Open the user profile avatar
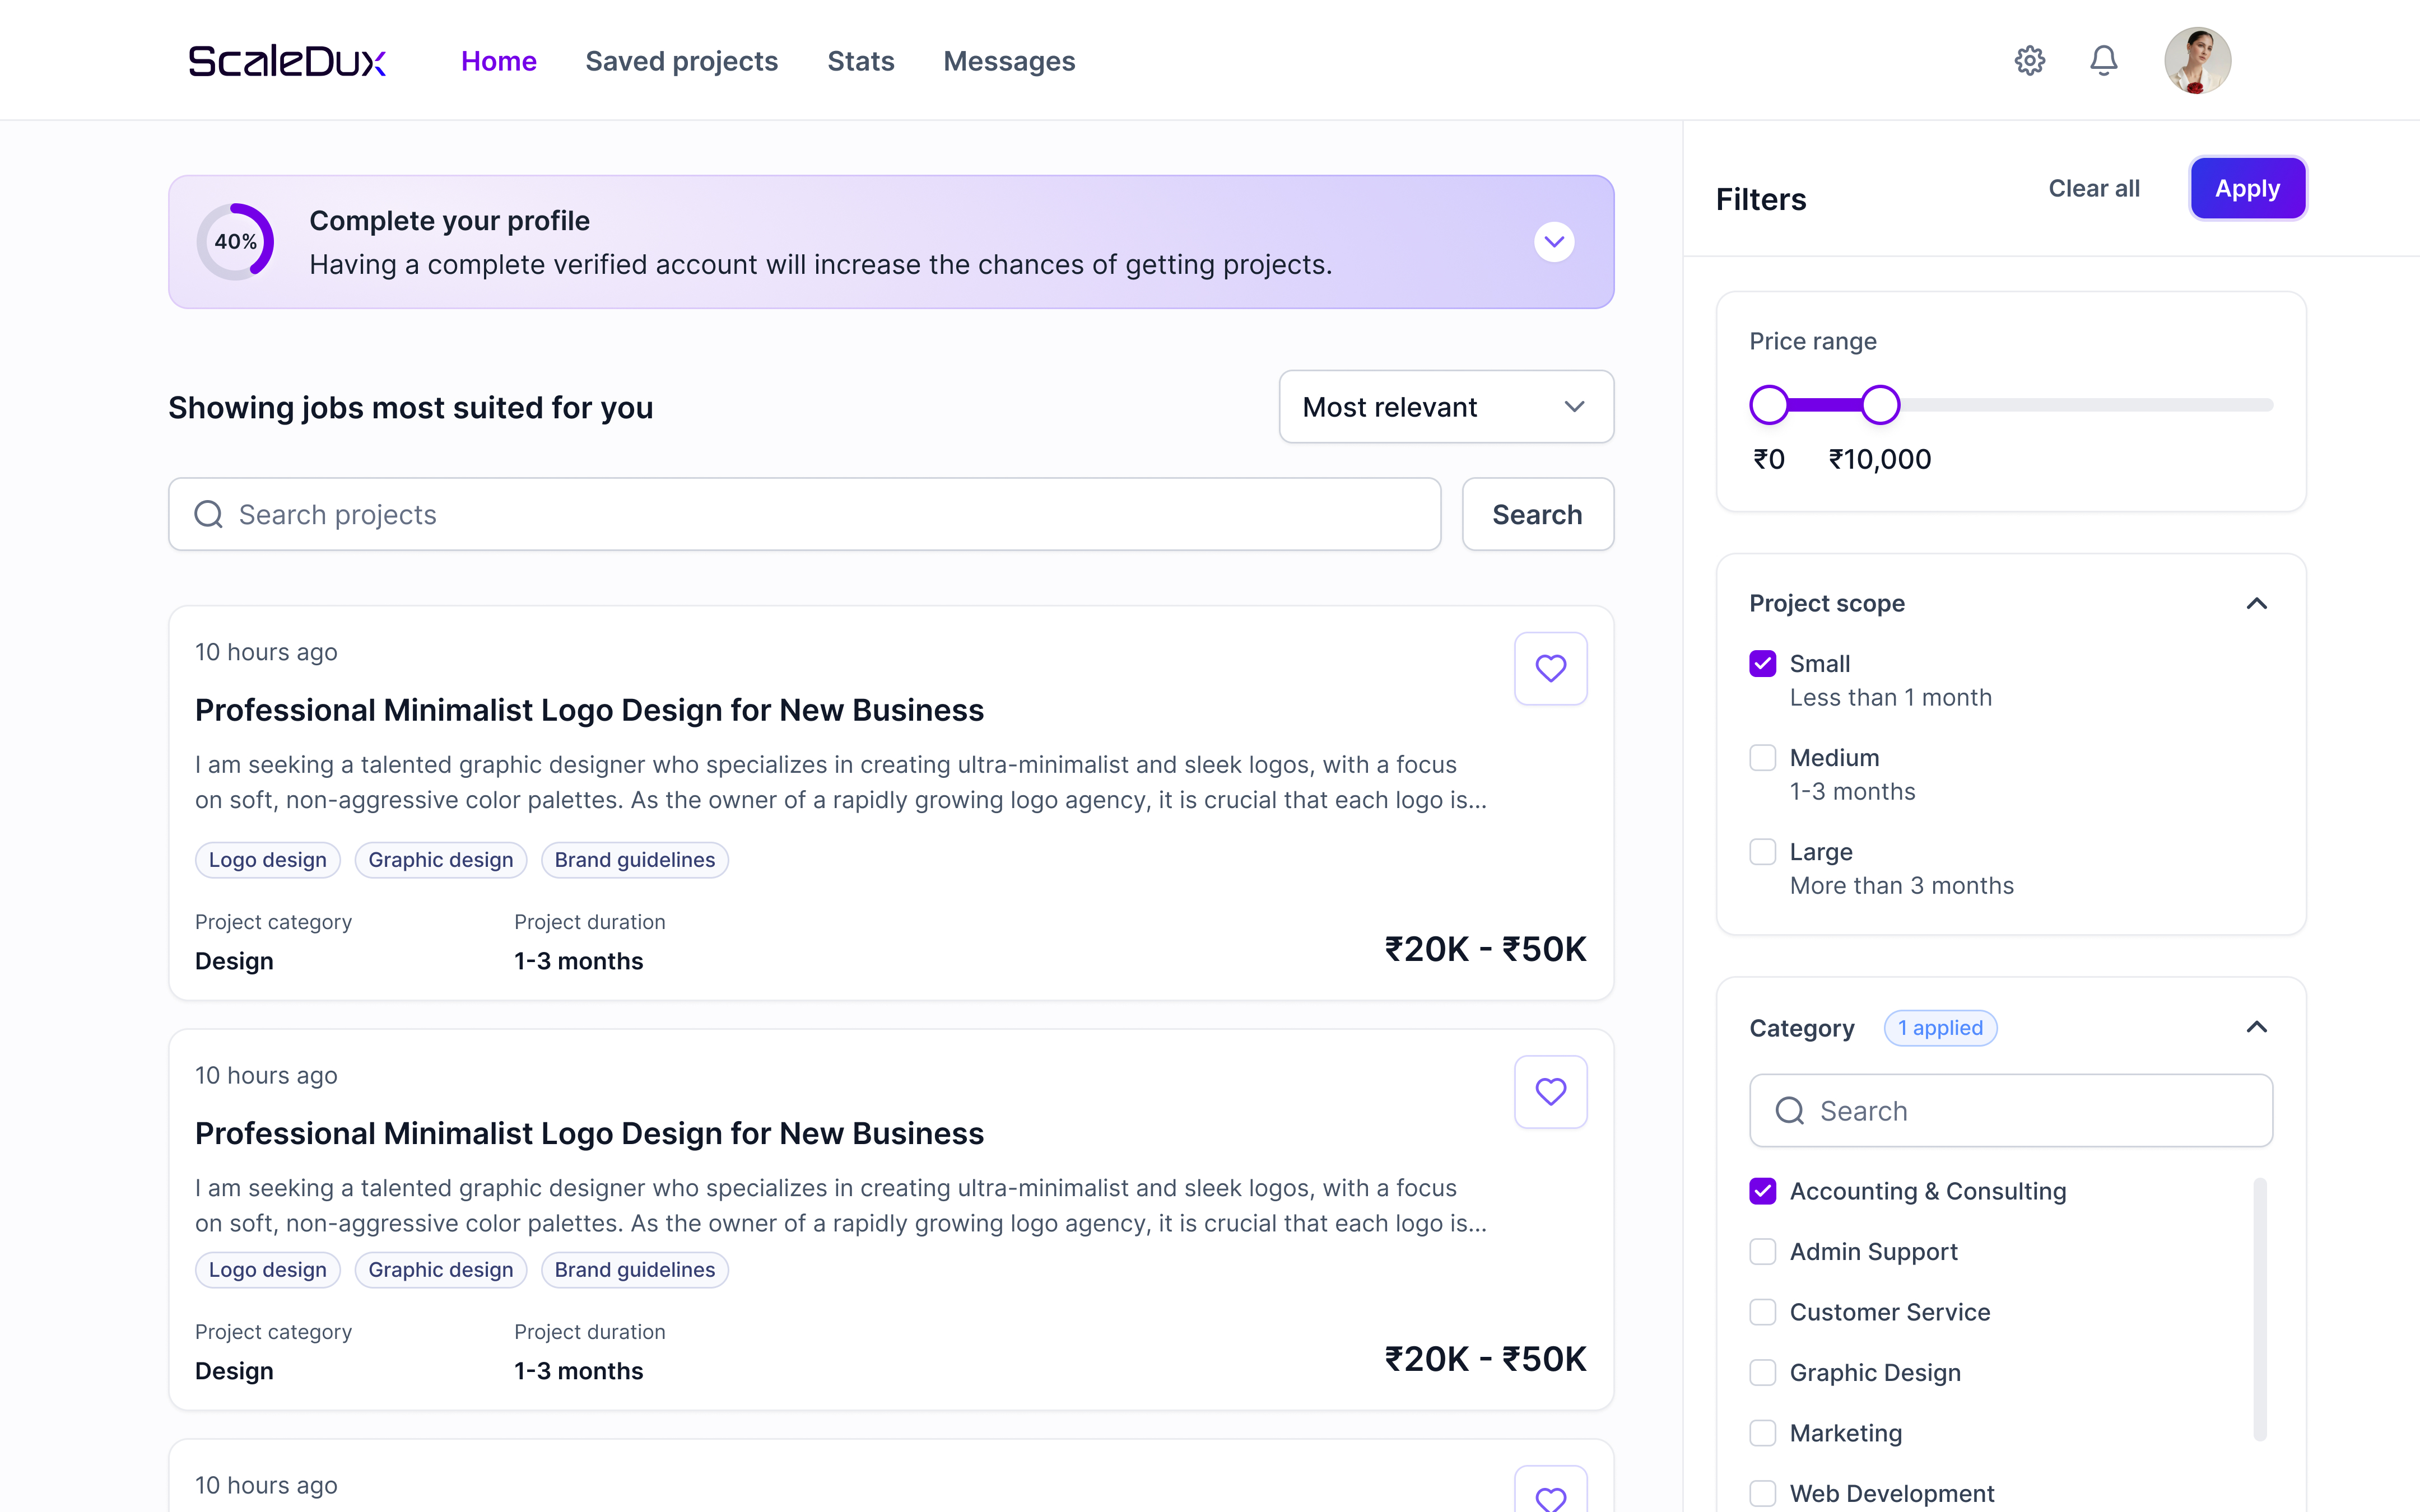2420x1512 pixels. (2197, 61)
